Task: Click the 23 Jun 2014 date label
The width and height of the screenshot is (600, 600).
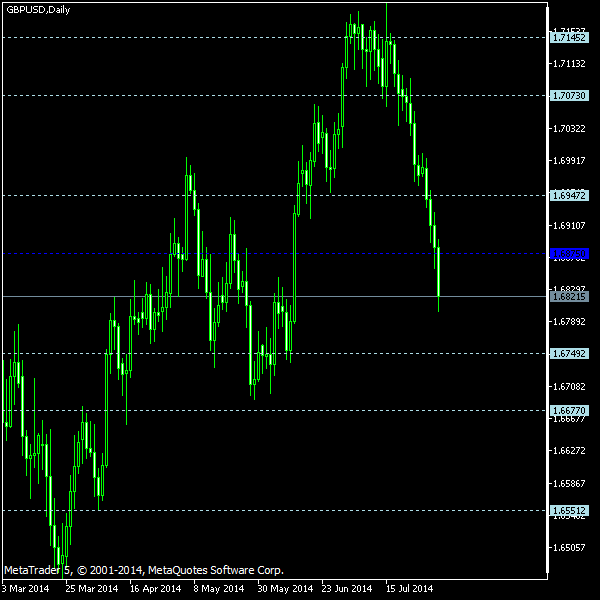Action: (347, 589)
